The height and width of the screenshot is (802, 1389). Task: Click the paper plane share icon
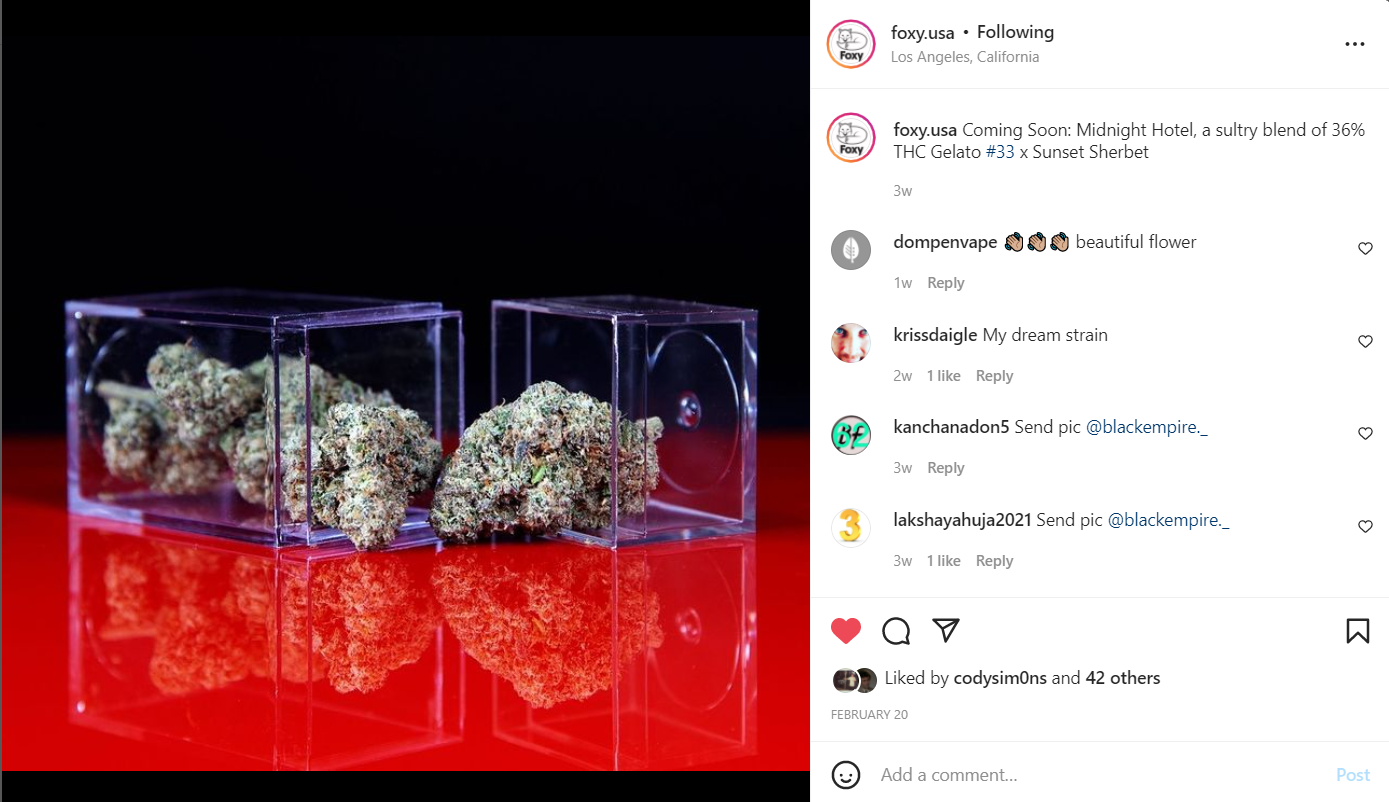coord(945,630)
